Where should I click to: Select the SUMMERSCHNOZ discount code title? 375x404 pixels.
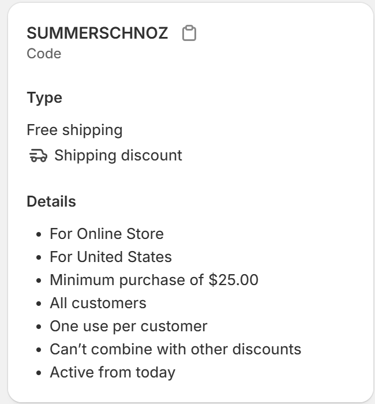pyautogui.click(x=97, y=33)
